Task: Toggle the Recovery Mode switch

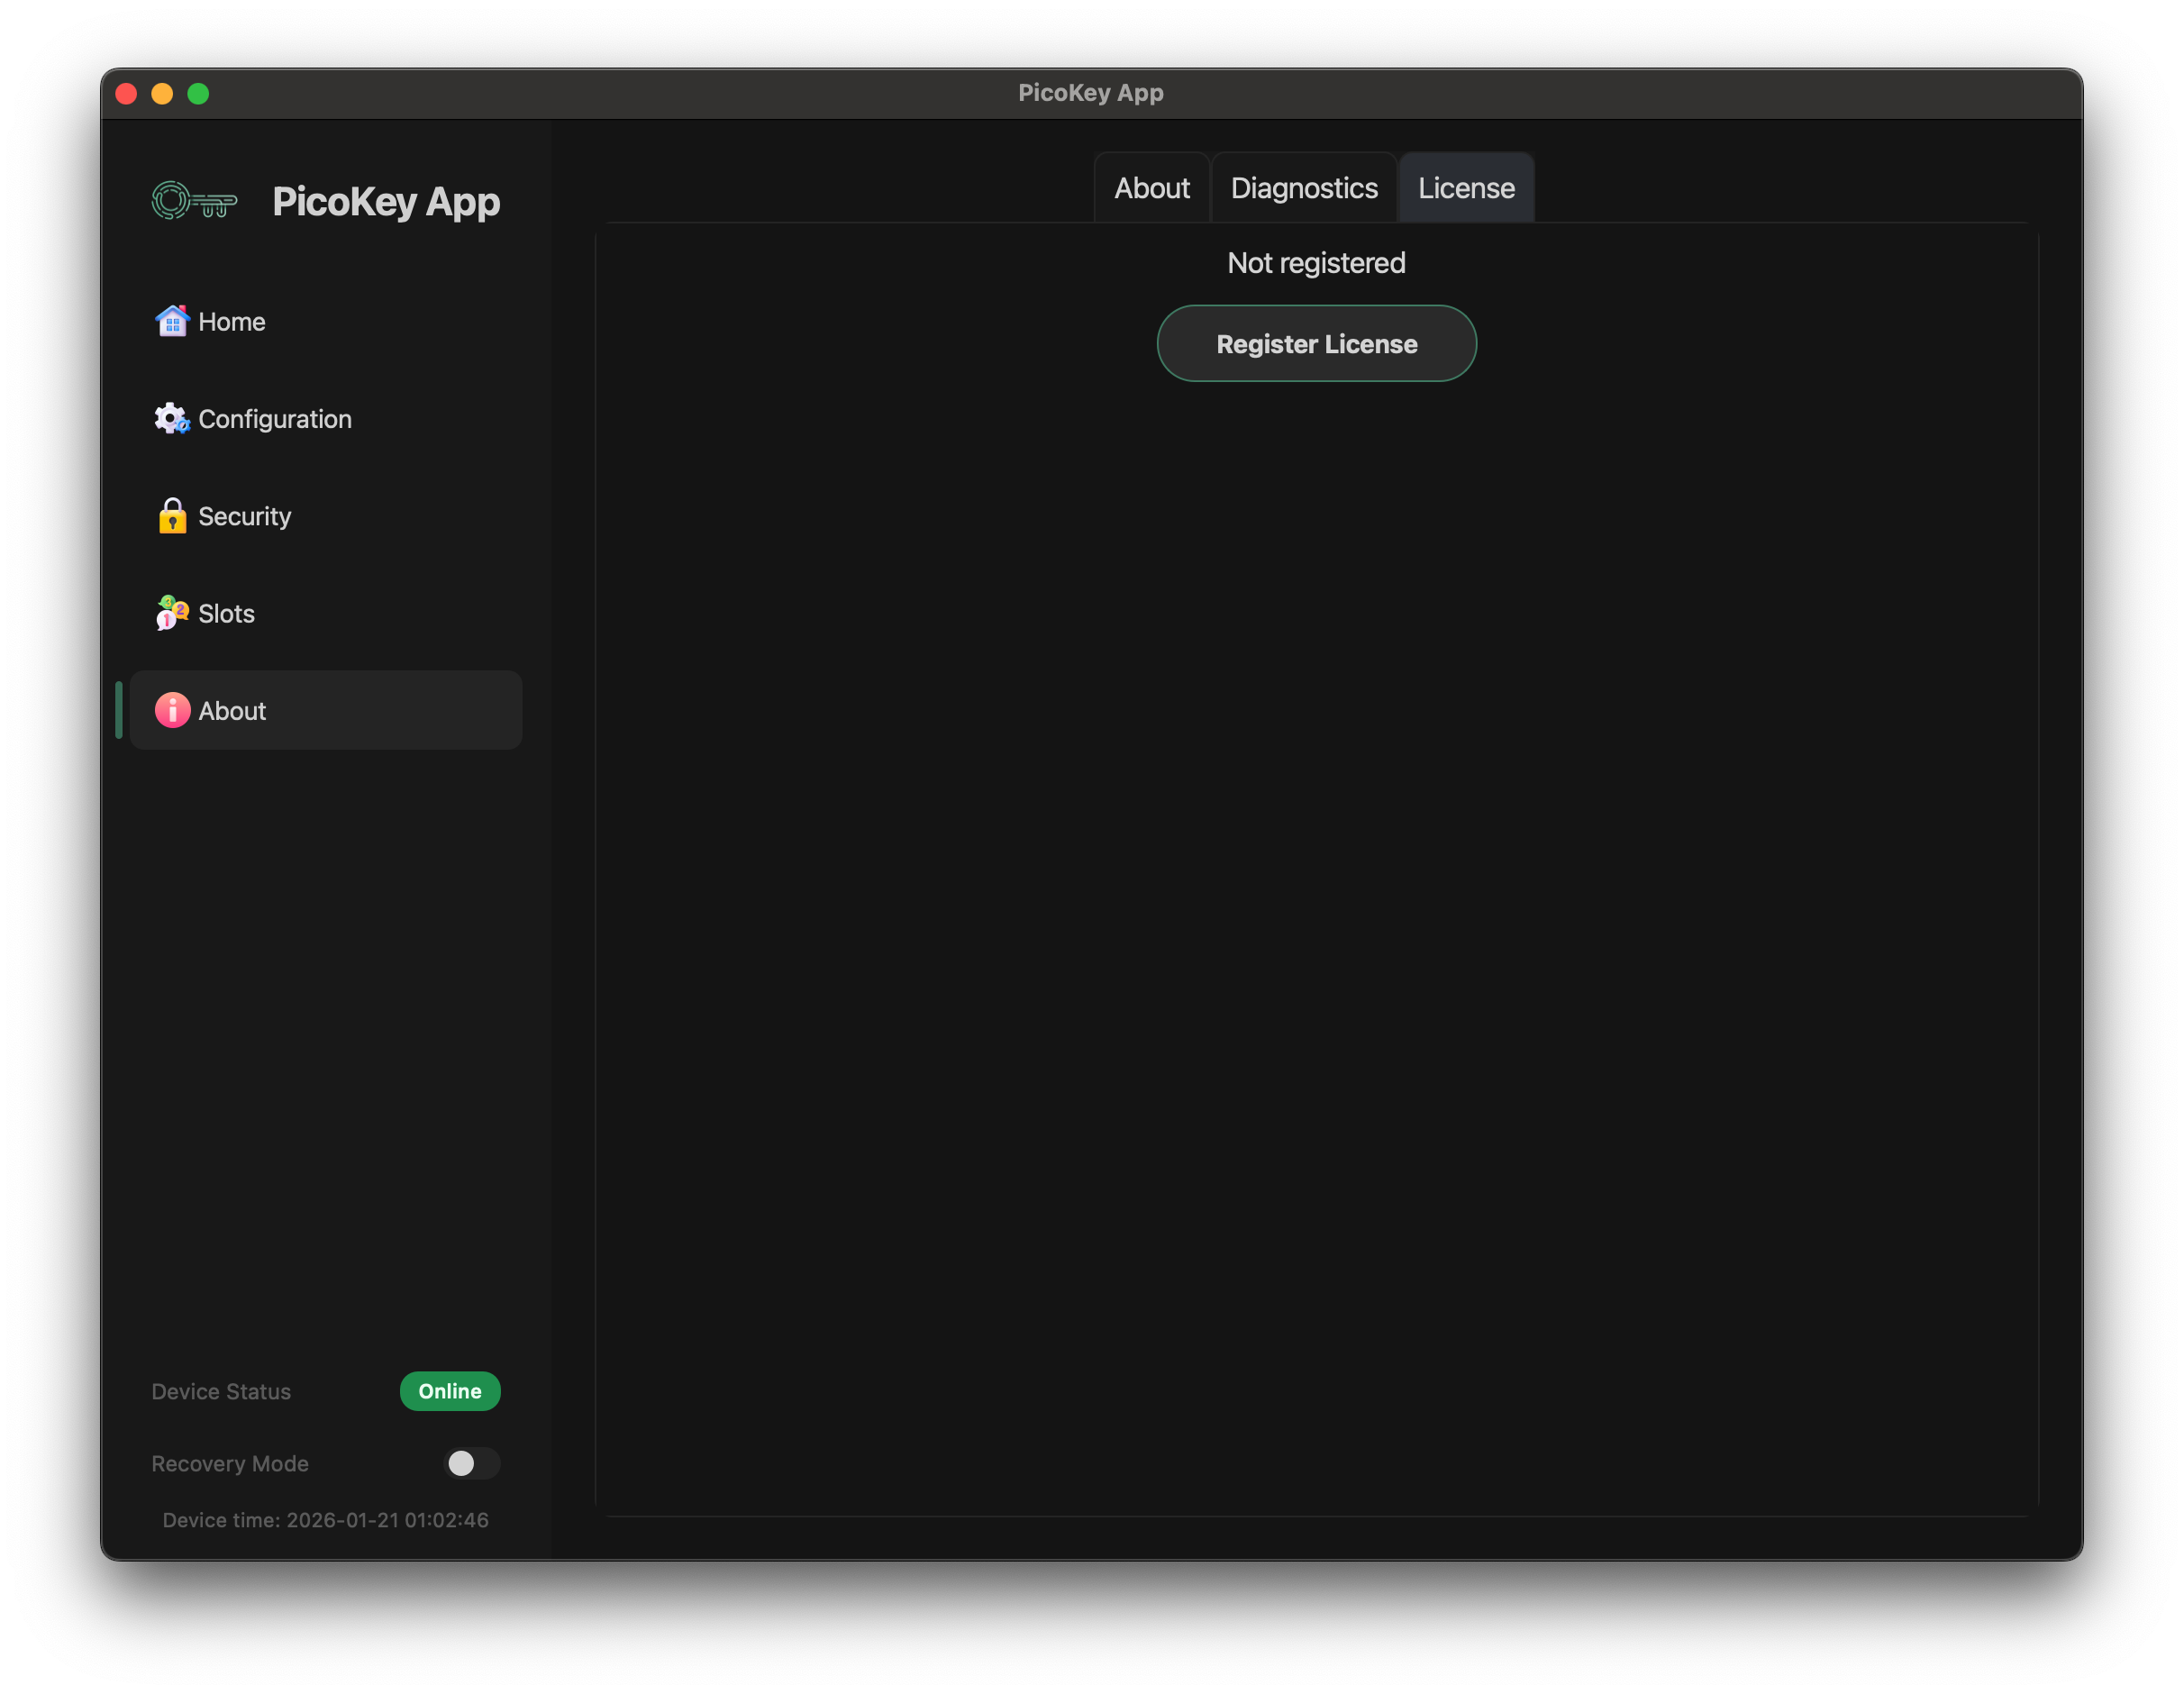Action: point(471,1463)
